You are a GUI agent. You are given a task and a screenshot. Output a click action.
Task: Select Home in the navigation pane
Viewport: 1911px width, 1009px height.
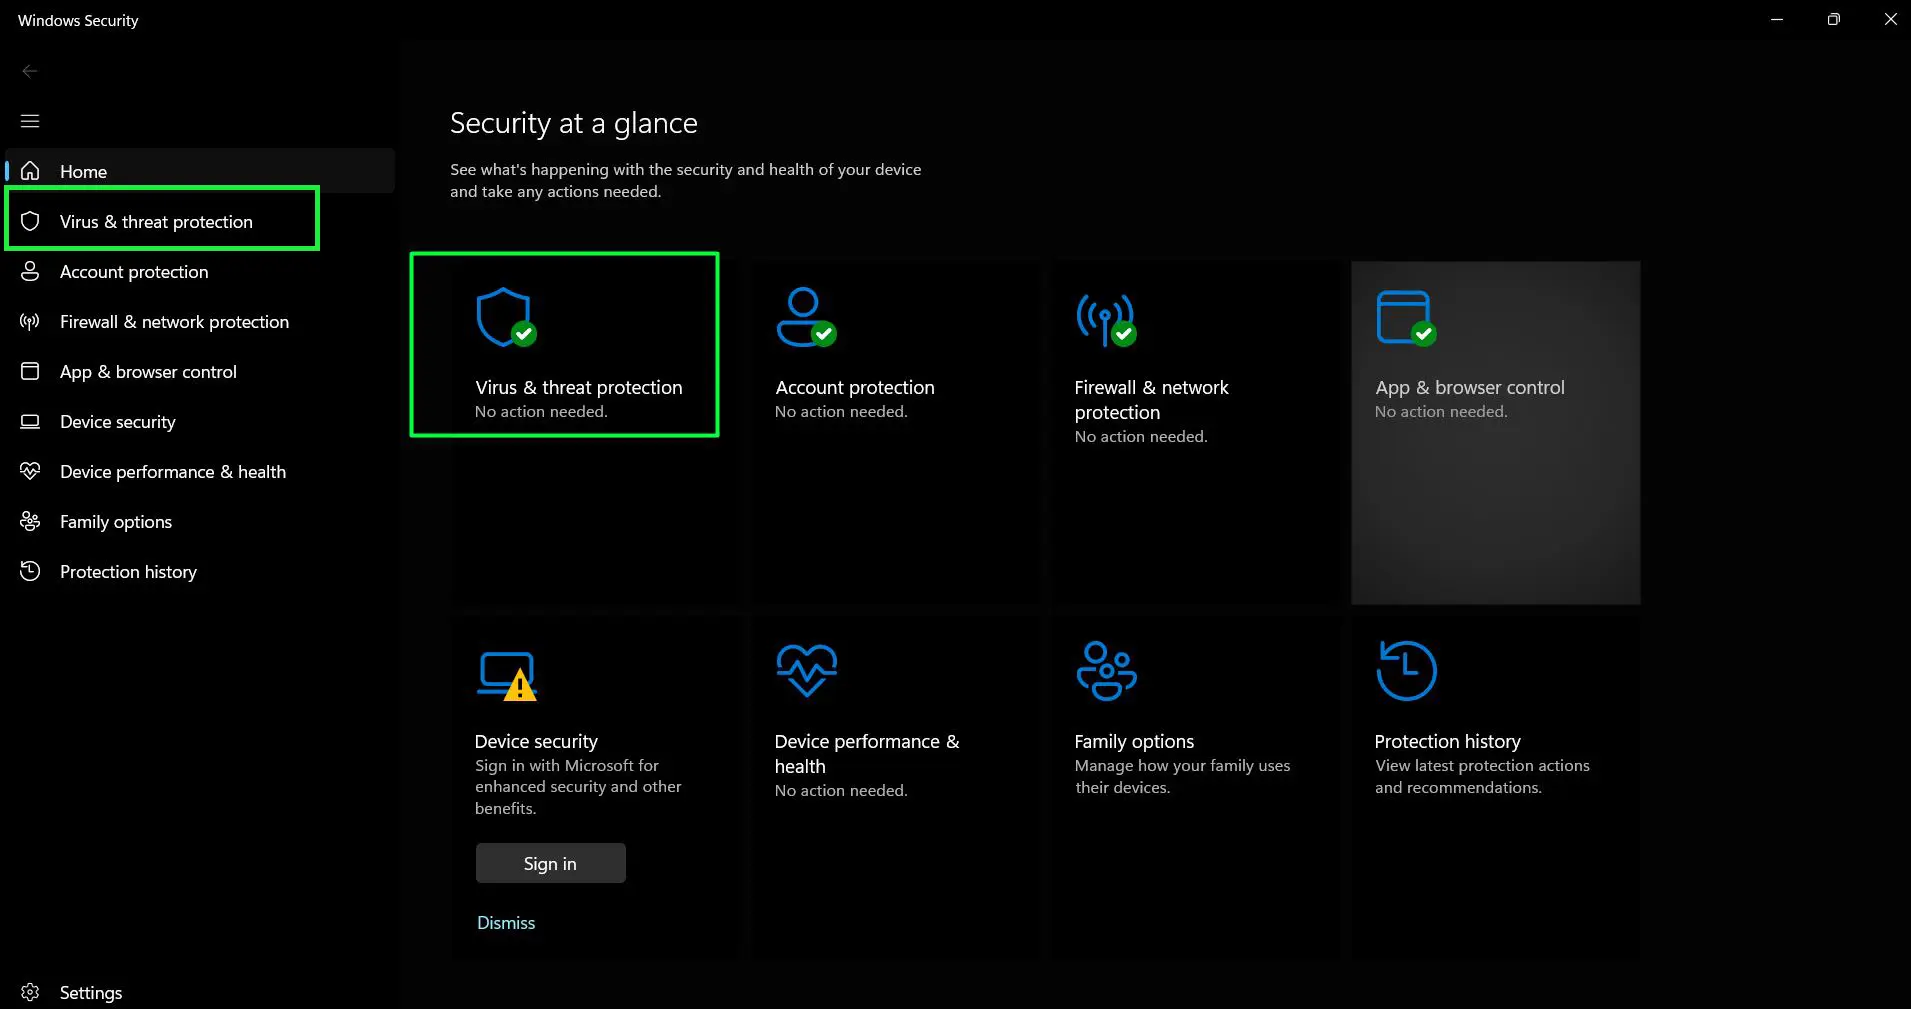pos(84,171)
